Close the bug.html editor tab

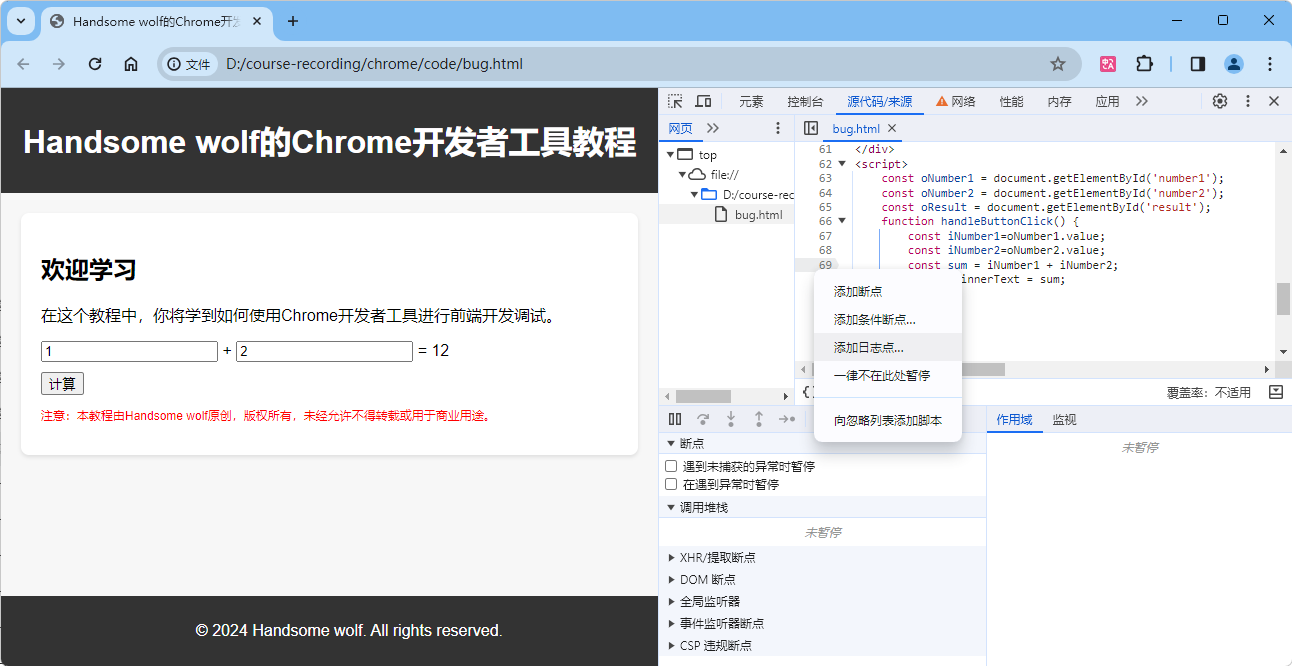coord(892,128)
